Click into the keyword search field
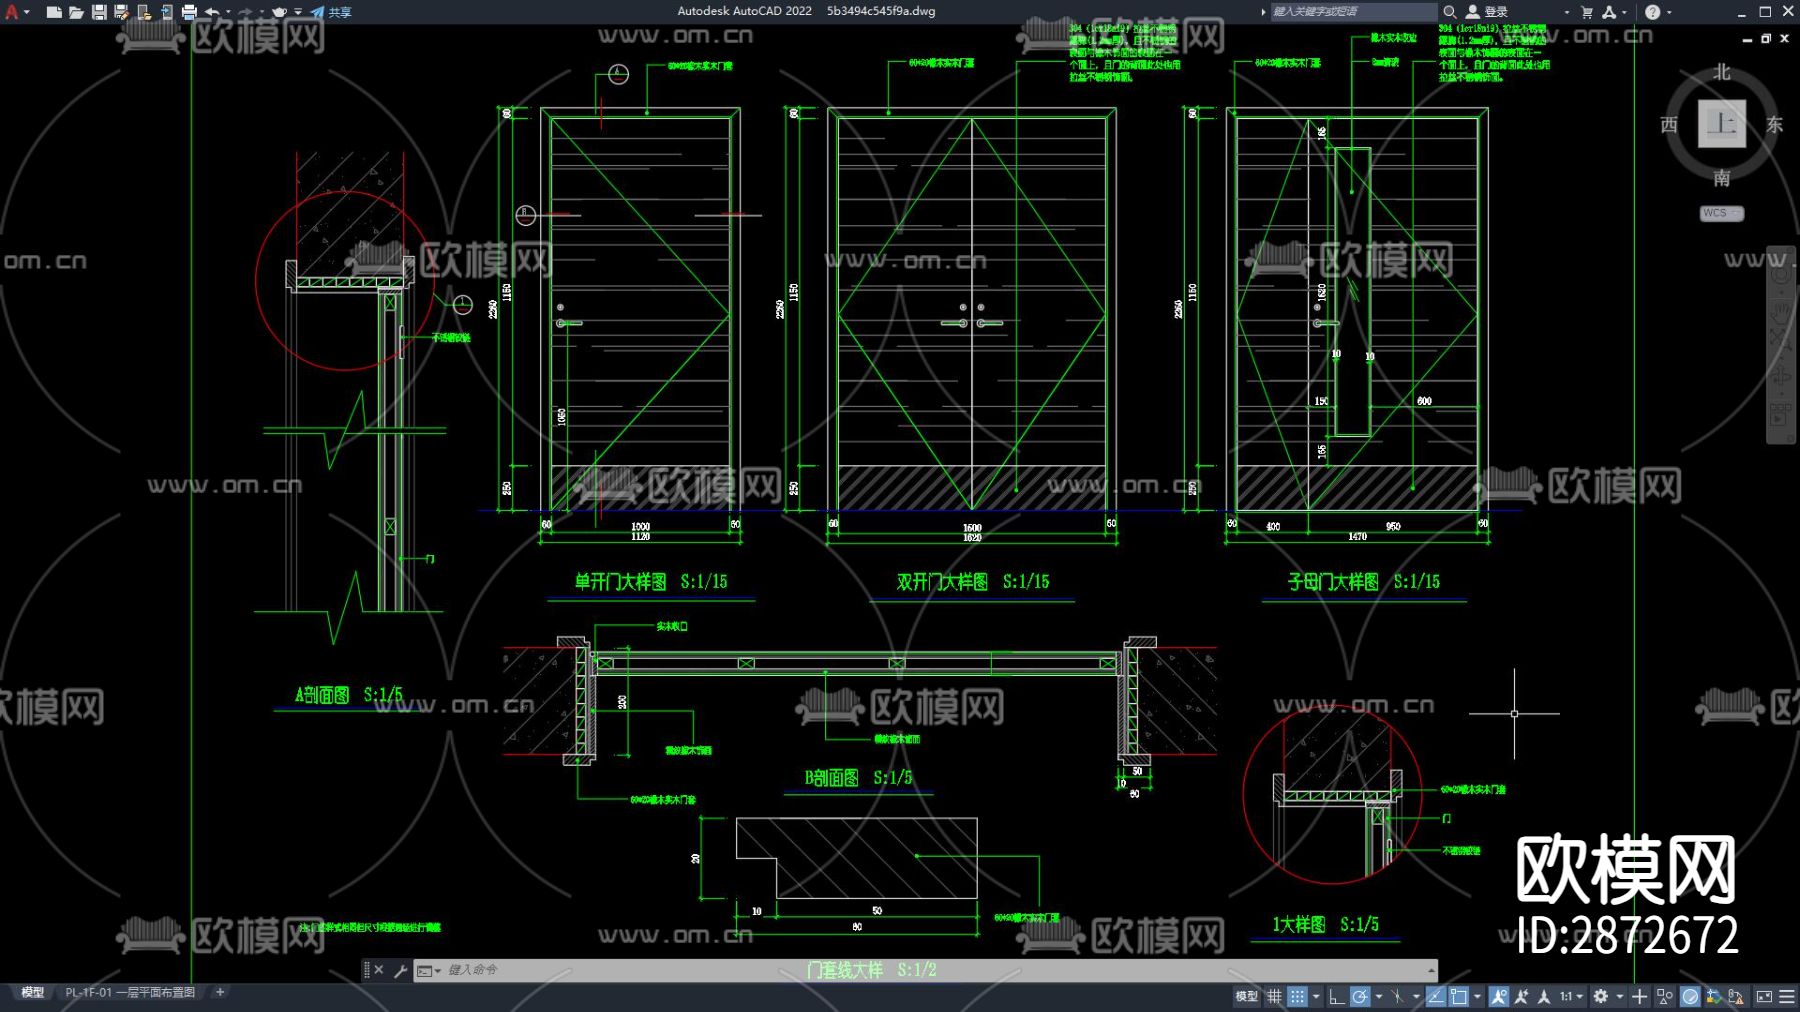 (x=1354, y=12)
